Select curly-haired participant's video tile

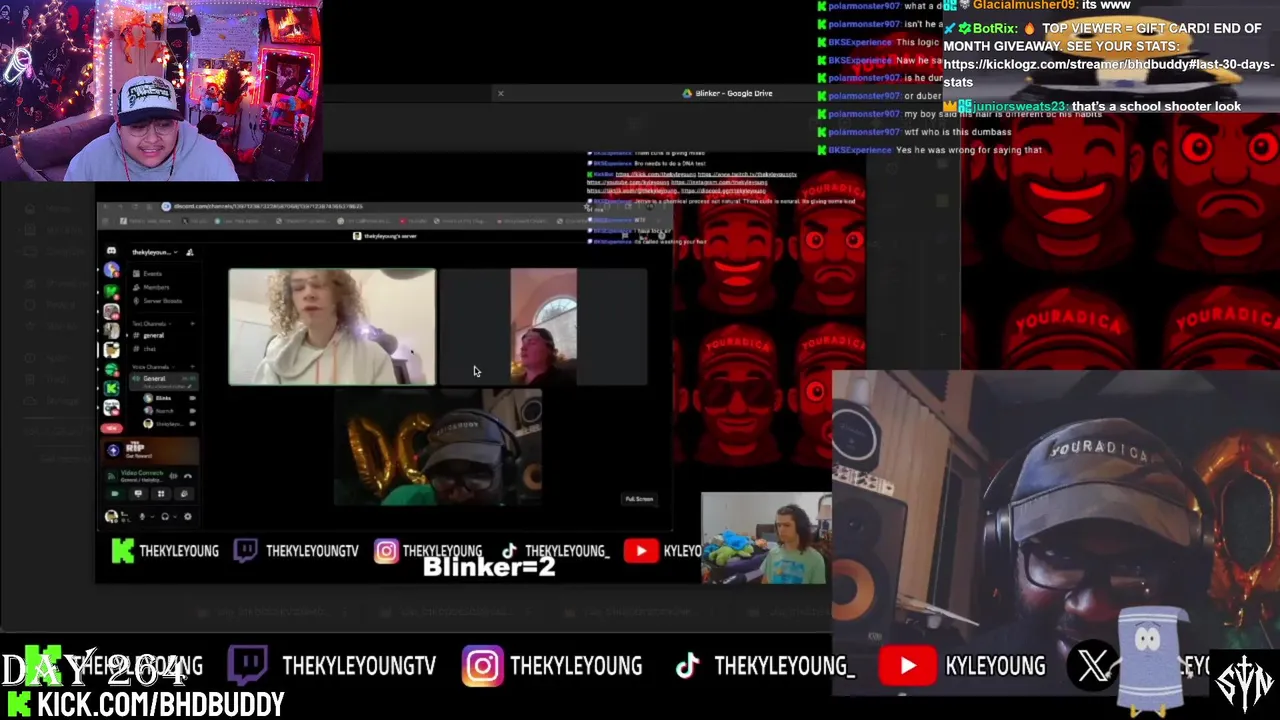click(332, 326)
